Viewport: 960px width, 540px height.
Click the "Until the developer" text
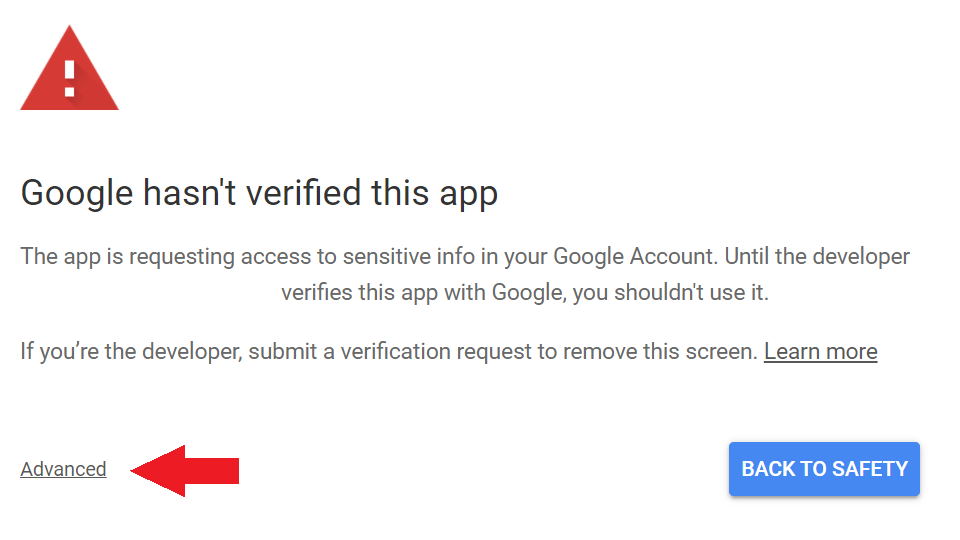coord(817,256)
